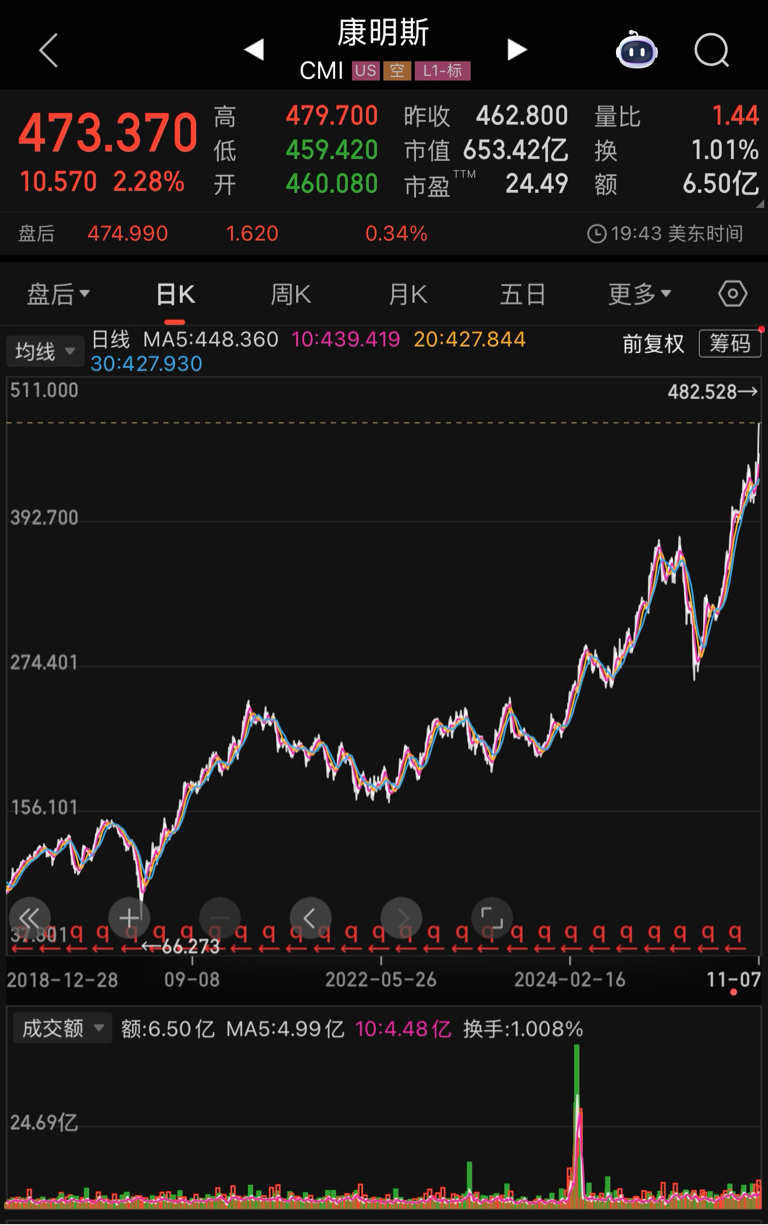The width and height of the screenshot is (768, 1225).
Task: Tap the 24.69亿 volume axis label
Action: click(x=44, y=1122)
